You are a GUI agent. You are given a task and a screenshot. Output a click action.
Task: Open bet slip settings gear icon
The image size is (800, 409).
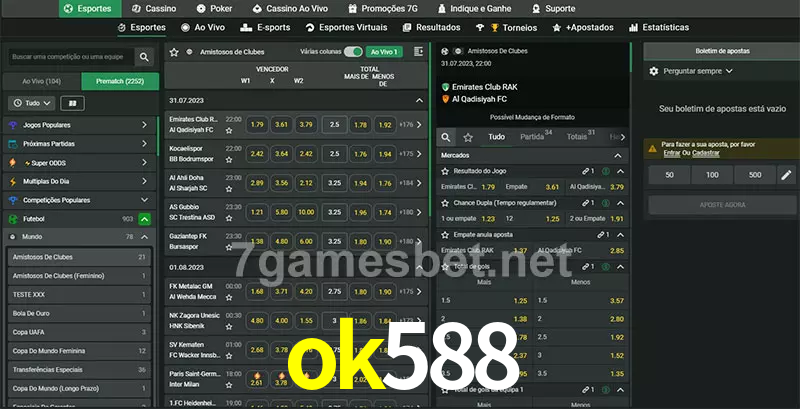pyautogui.click(x=654, y=71)
